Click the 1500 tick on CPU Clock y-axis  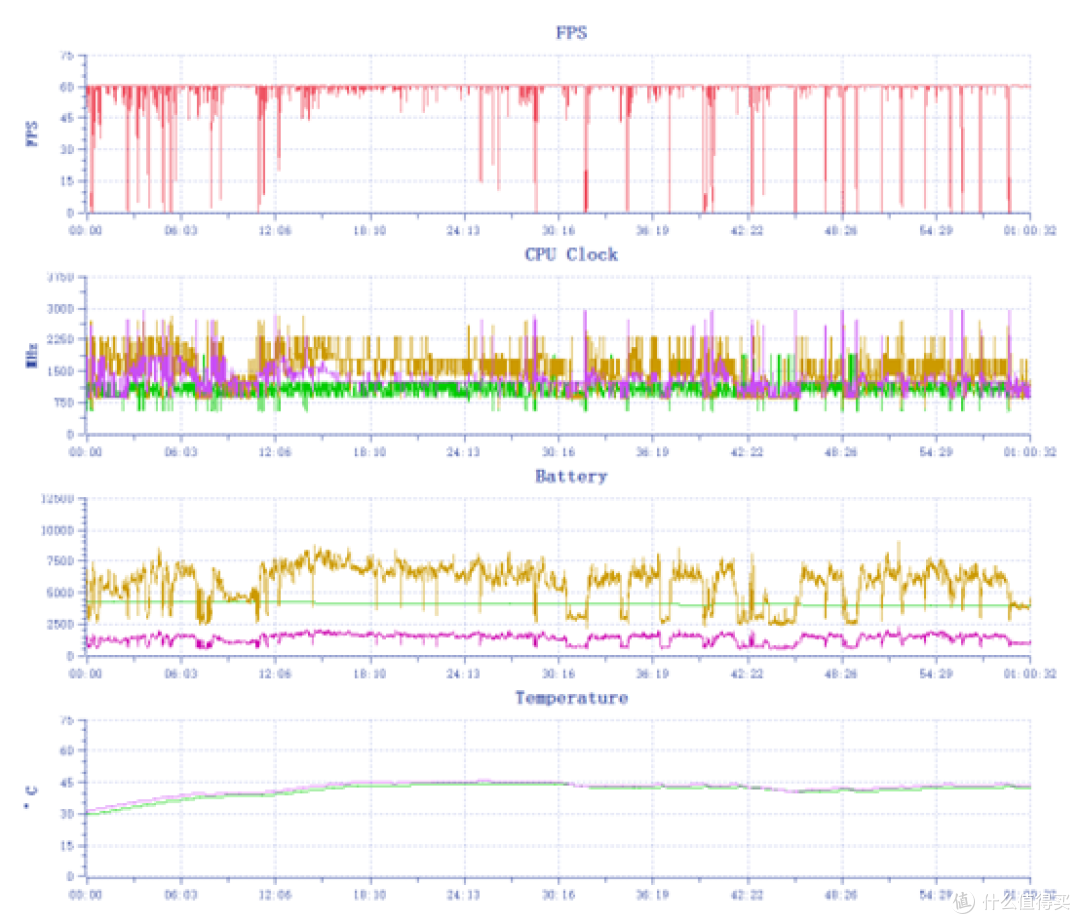pos(61,371)
